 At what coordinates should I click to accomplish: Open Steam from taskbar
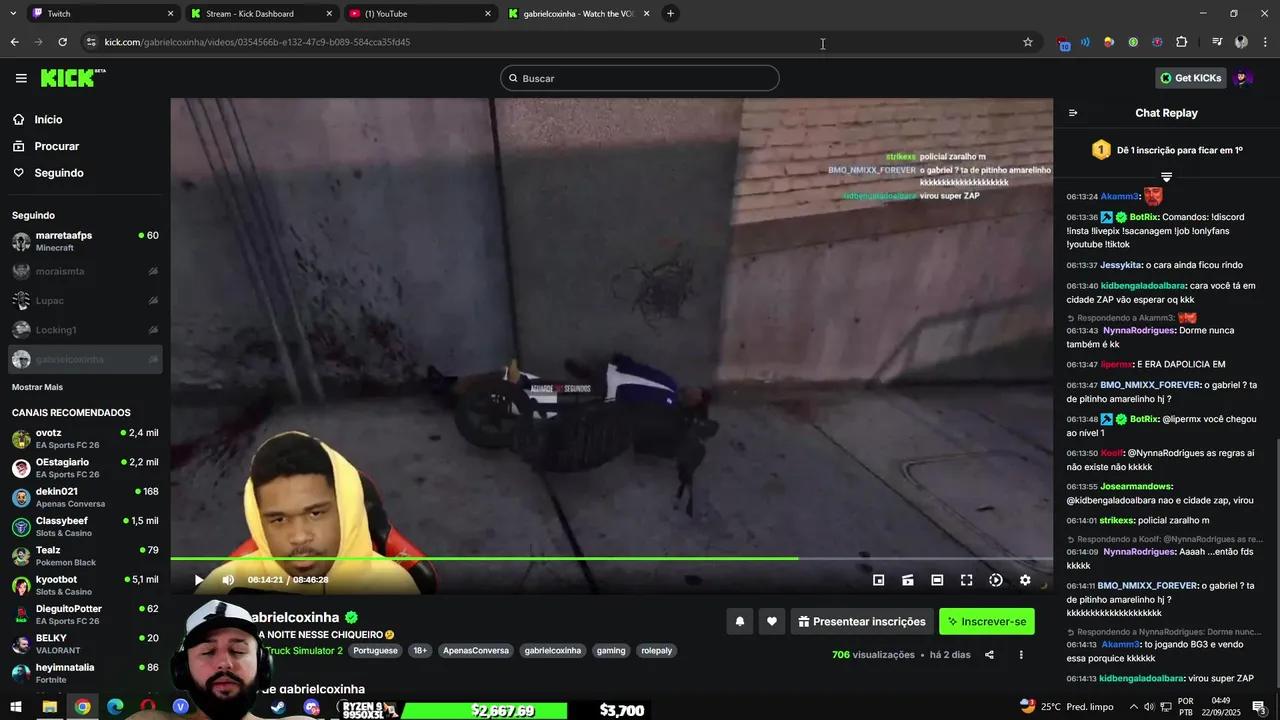[x=278, y=707]
